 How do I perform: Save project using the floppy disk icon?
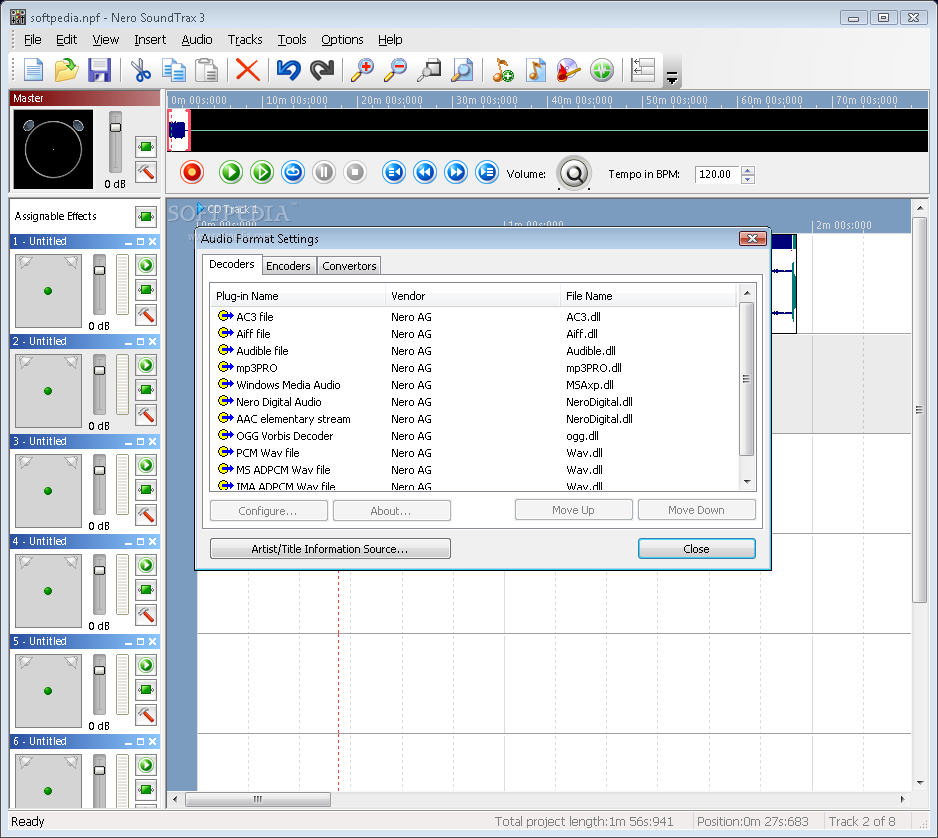[x=99, y=70]
